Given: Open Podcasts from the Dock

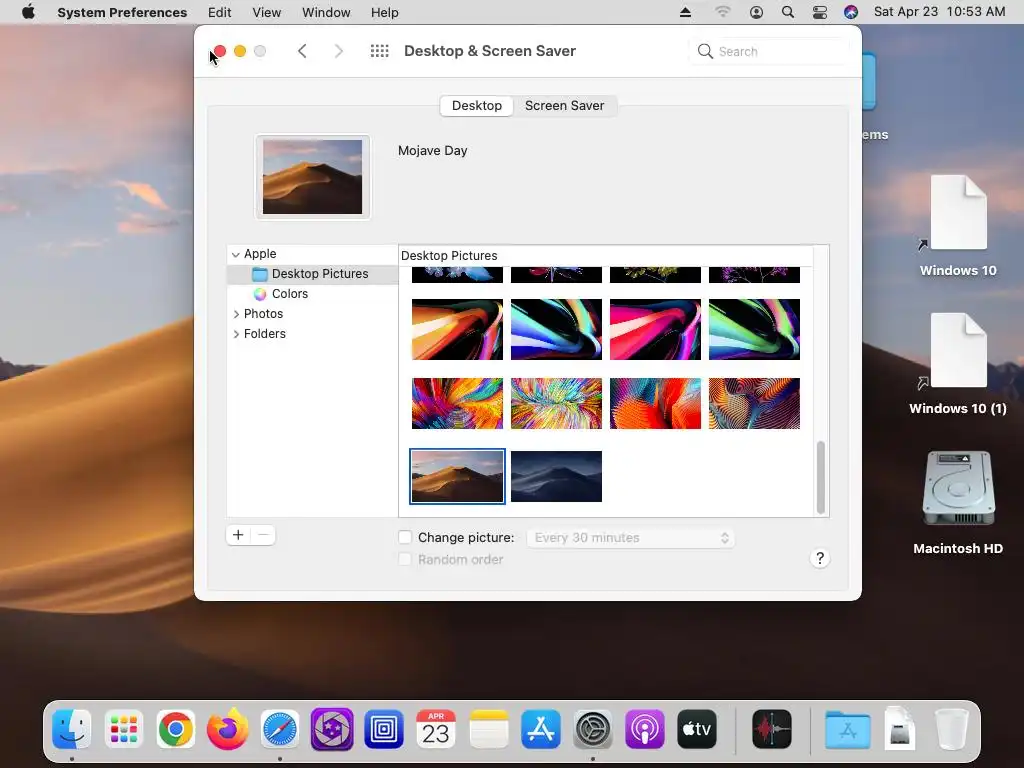Looking at the screenshot, I should (645, 729).
